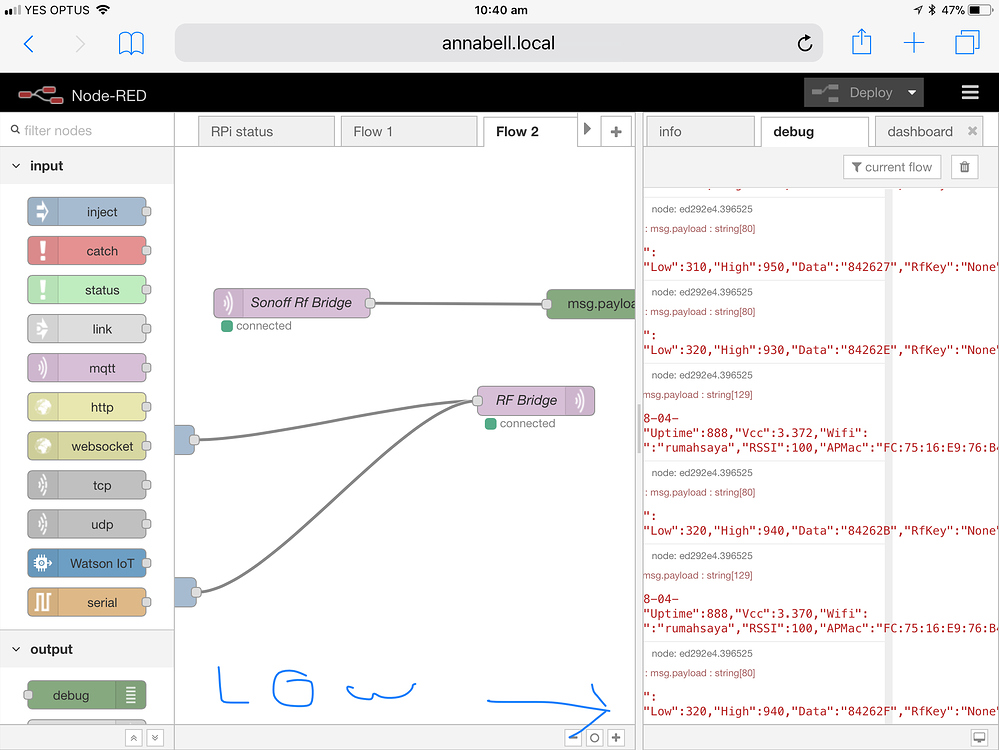Viewport: 999px width, 750px height.
Task: Click the mqtt node in the input palette
Action: pyautogui.click(x=87, y=368)
